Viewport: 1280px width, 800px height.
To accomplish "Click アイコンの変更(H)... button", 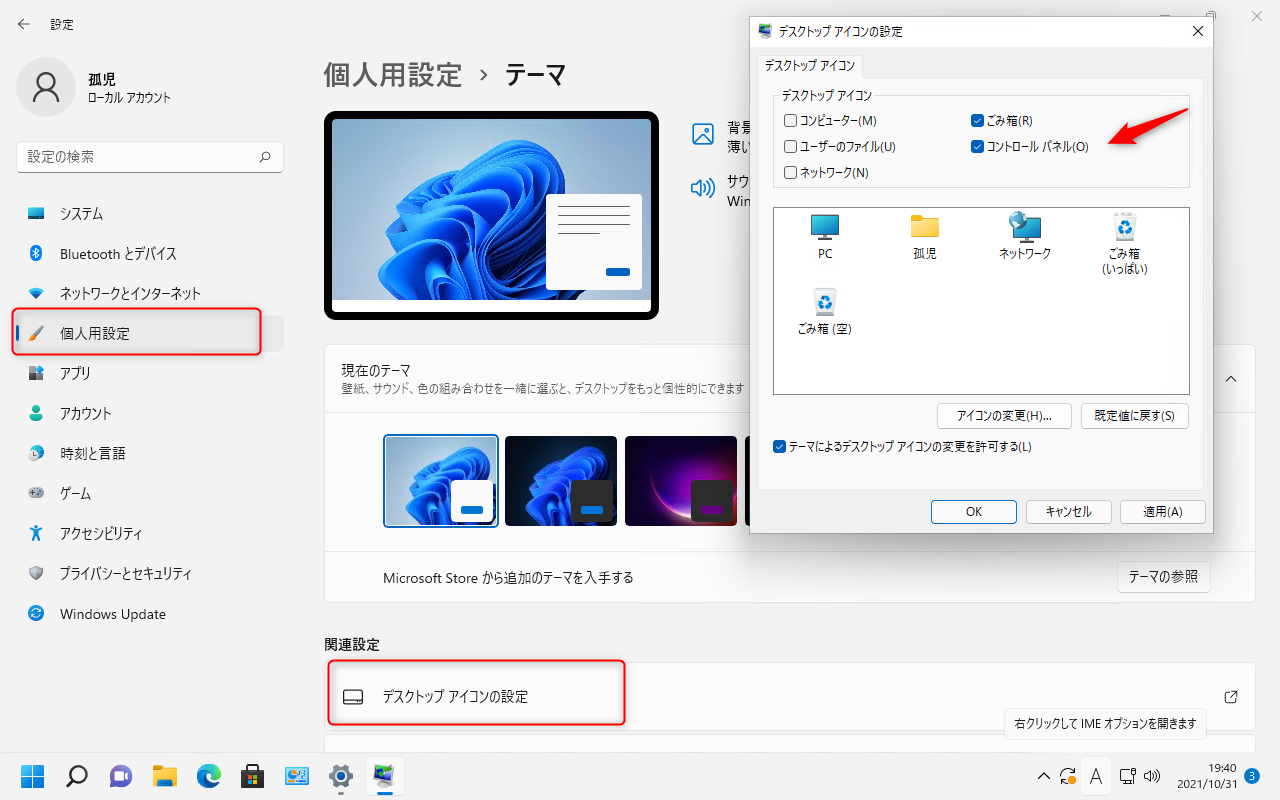I will [1004, 416].
